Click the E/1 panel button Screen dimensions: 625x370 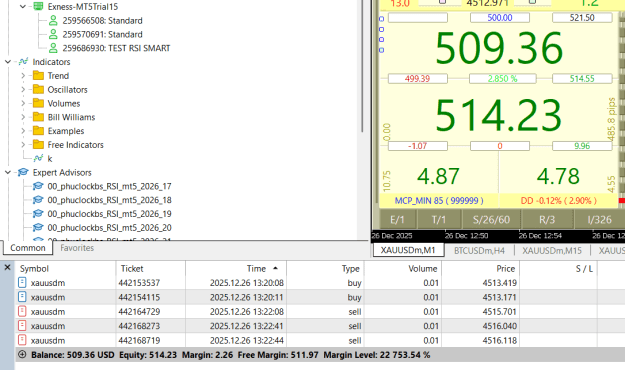point(397,220)
